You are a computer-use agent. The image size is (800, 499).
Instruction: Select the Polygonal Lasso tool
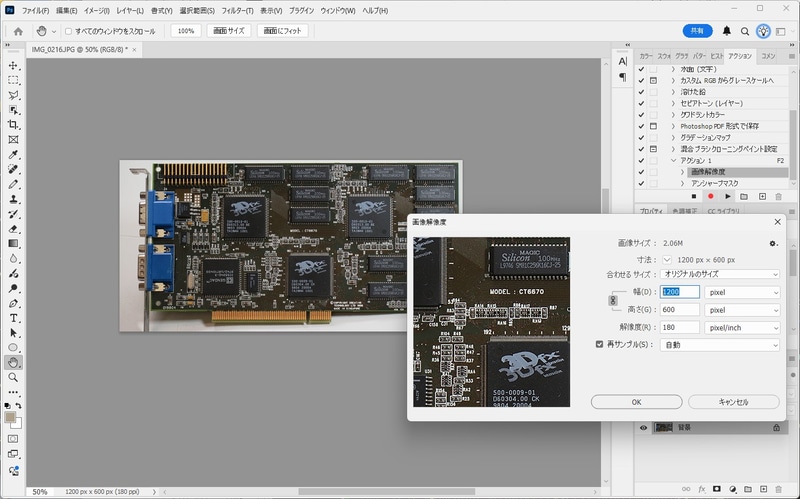point(13,95)
